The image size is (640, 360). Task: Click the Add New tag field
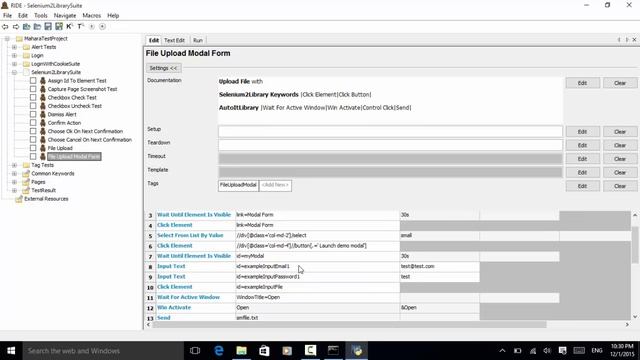[x=276, y=185]
